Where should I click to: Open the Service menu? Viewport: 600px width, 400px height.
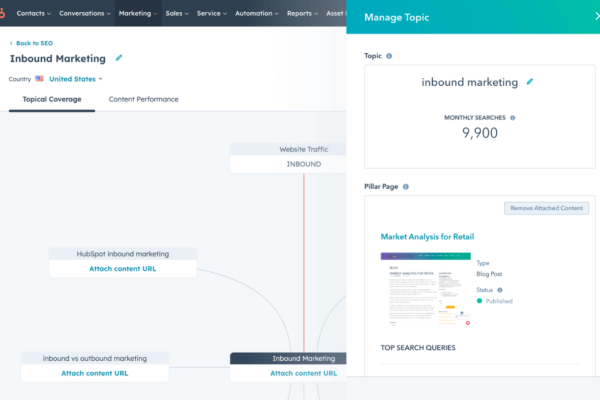point(212,13)
